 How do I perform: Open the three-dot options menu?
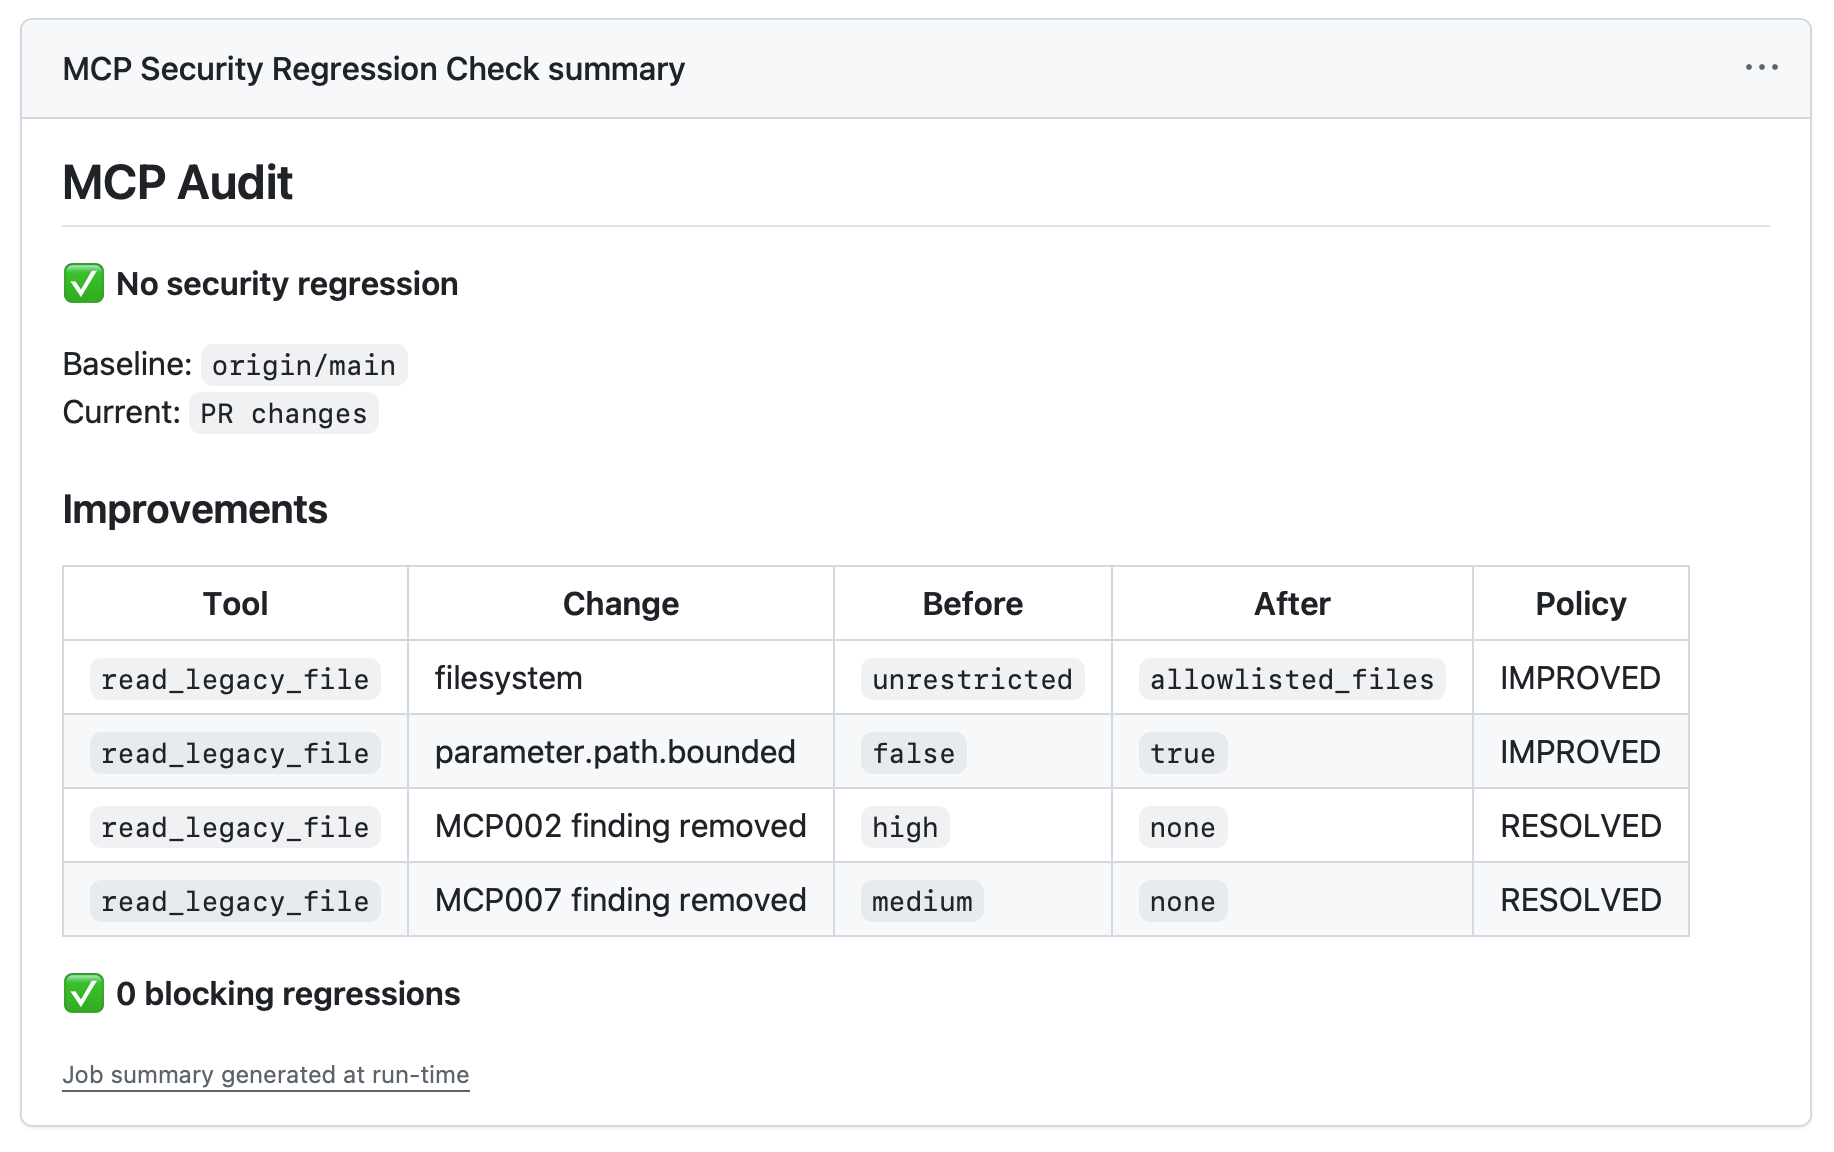1761,68
